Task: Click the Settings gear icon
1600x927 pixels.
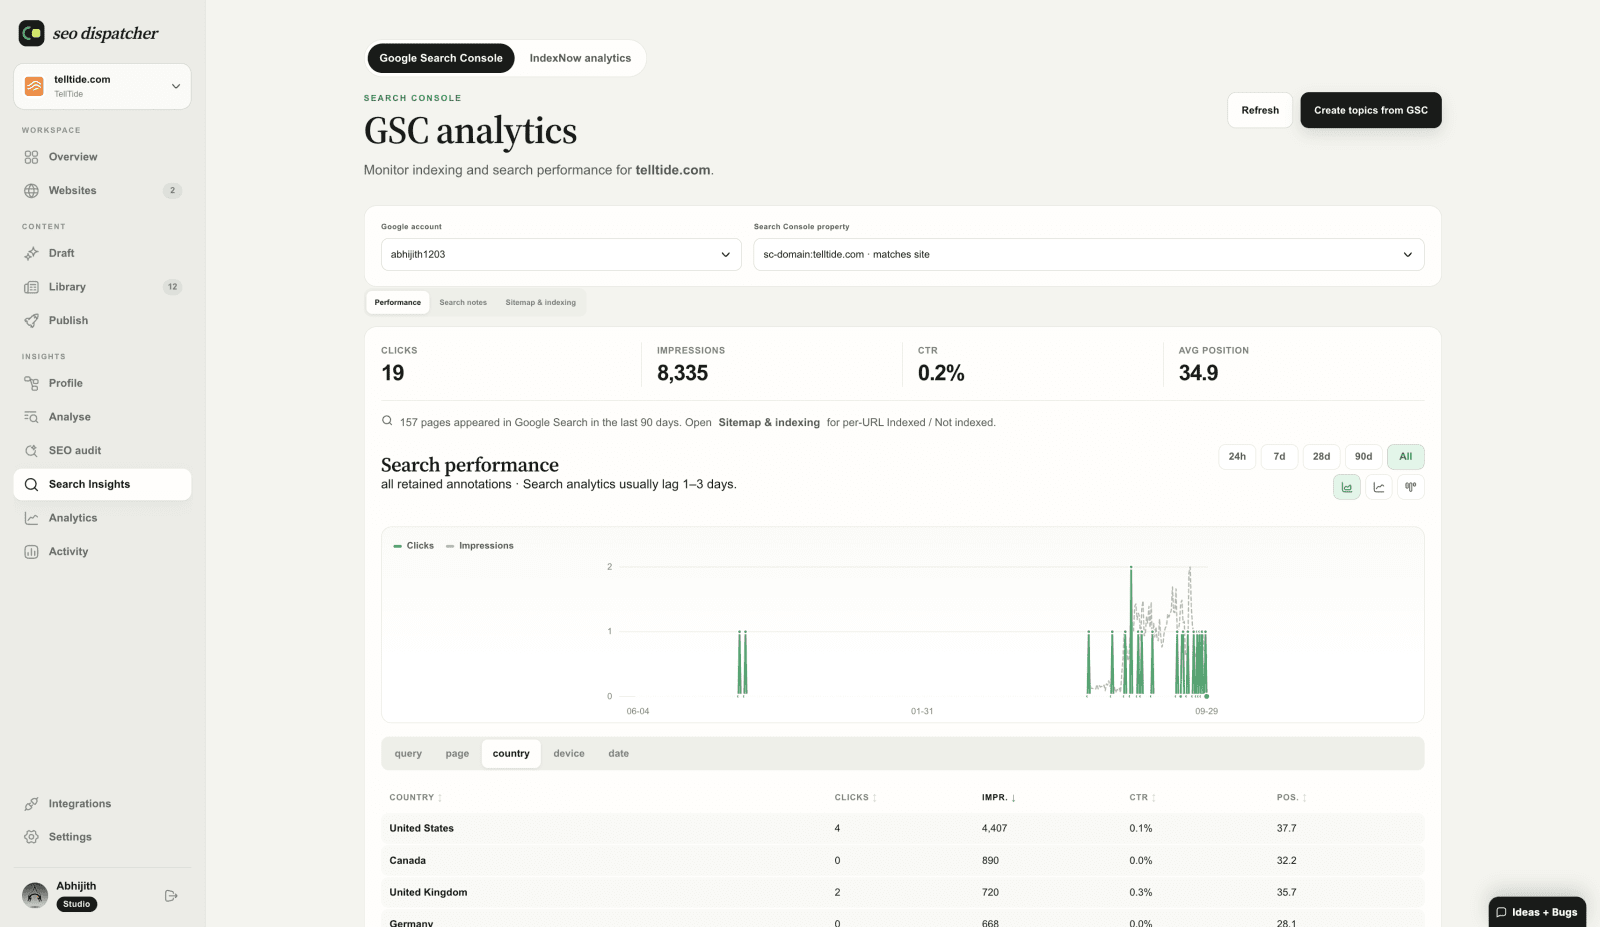Action: pos(31,837)
